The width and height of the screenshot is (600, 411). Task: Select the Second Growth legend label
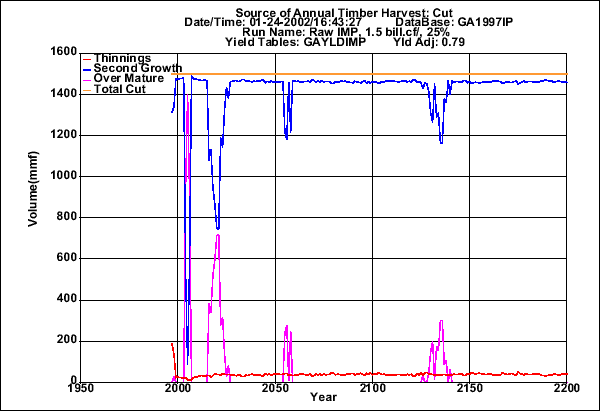click(125, 70)
